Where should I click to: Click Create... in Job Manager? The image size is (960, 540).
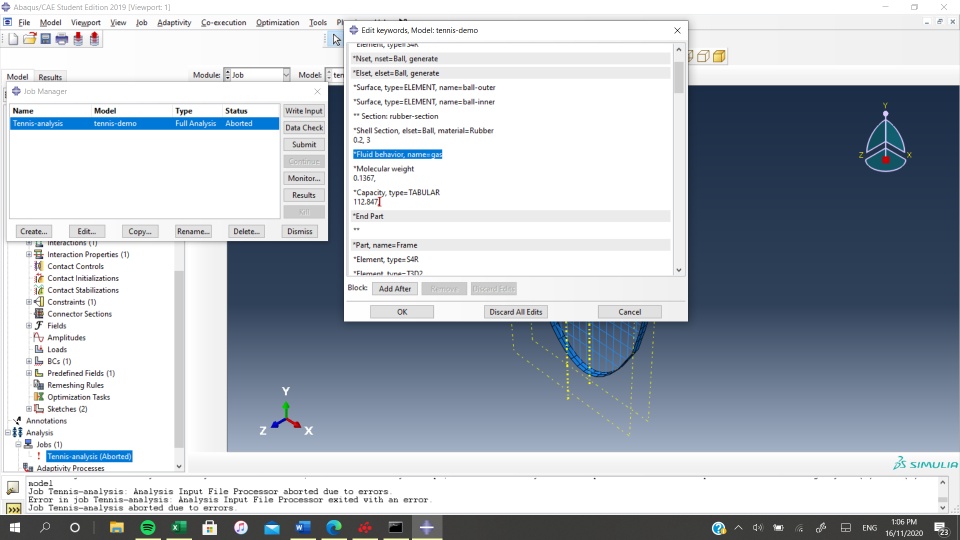[34, 231]
